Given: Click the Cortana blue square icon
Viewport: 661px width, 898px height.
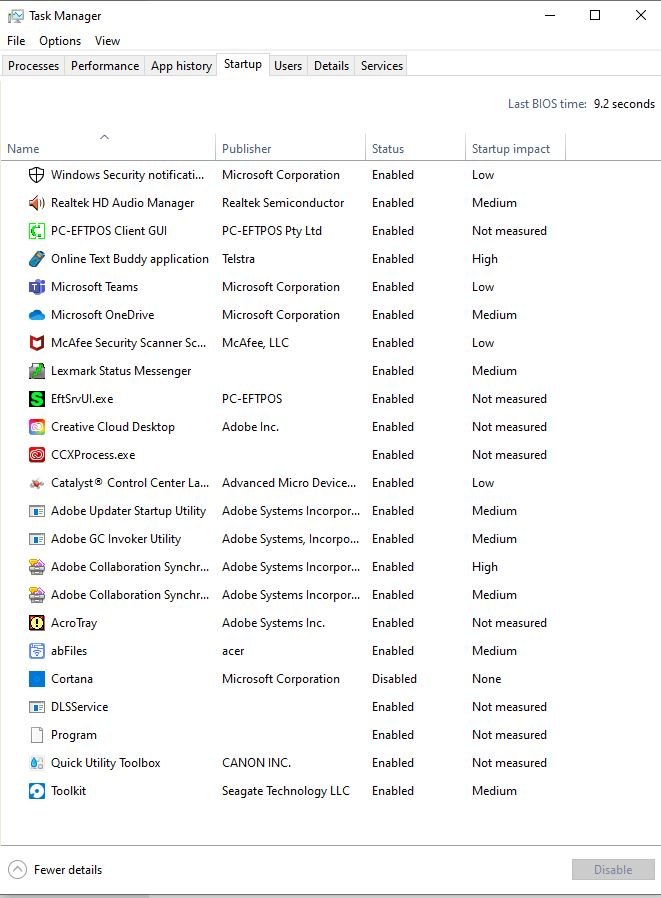Looking at the screenshot, I should pos(37,679).
